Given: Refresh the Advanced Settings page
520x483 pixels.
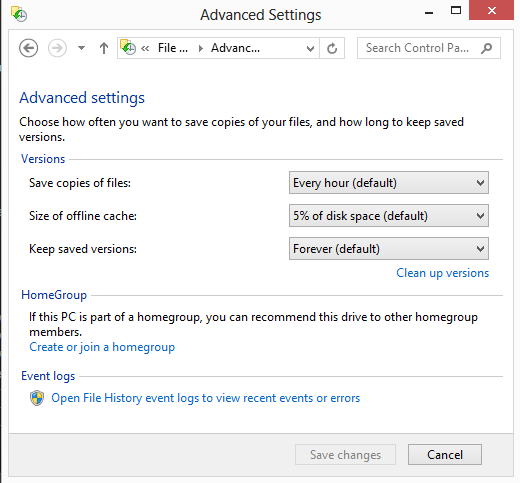Looking at the screenshot, I should (x=332, y=48).
